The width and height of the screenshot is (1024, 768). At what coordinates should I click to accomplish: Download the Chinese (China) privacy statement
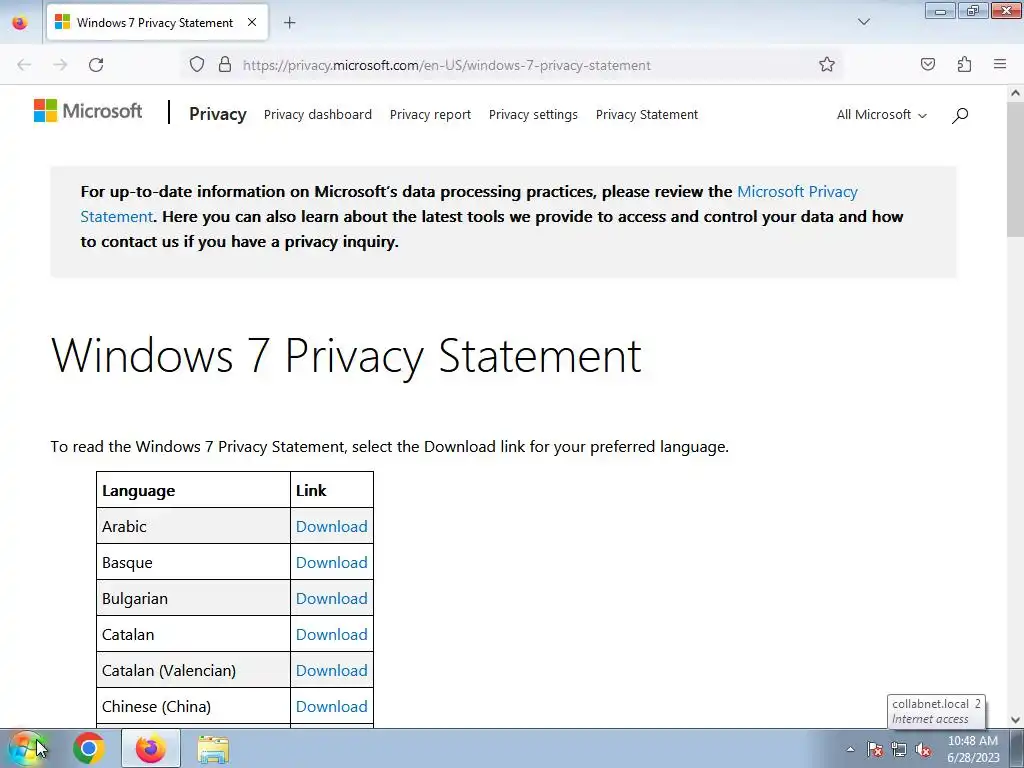tap(331, 706)
